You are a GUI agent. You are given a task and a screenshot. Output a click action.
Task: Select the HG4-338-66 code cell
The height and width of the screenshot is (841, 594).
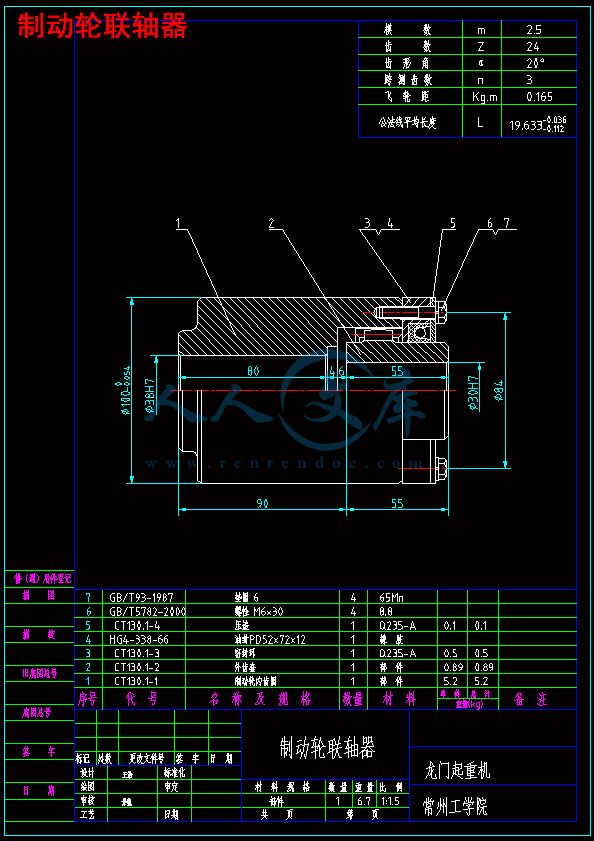point(140,639)
